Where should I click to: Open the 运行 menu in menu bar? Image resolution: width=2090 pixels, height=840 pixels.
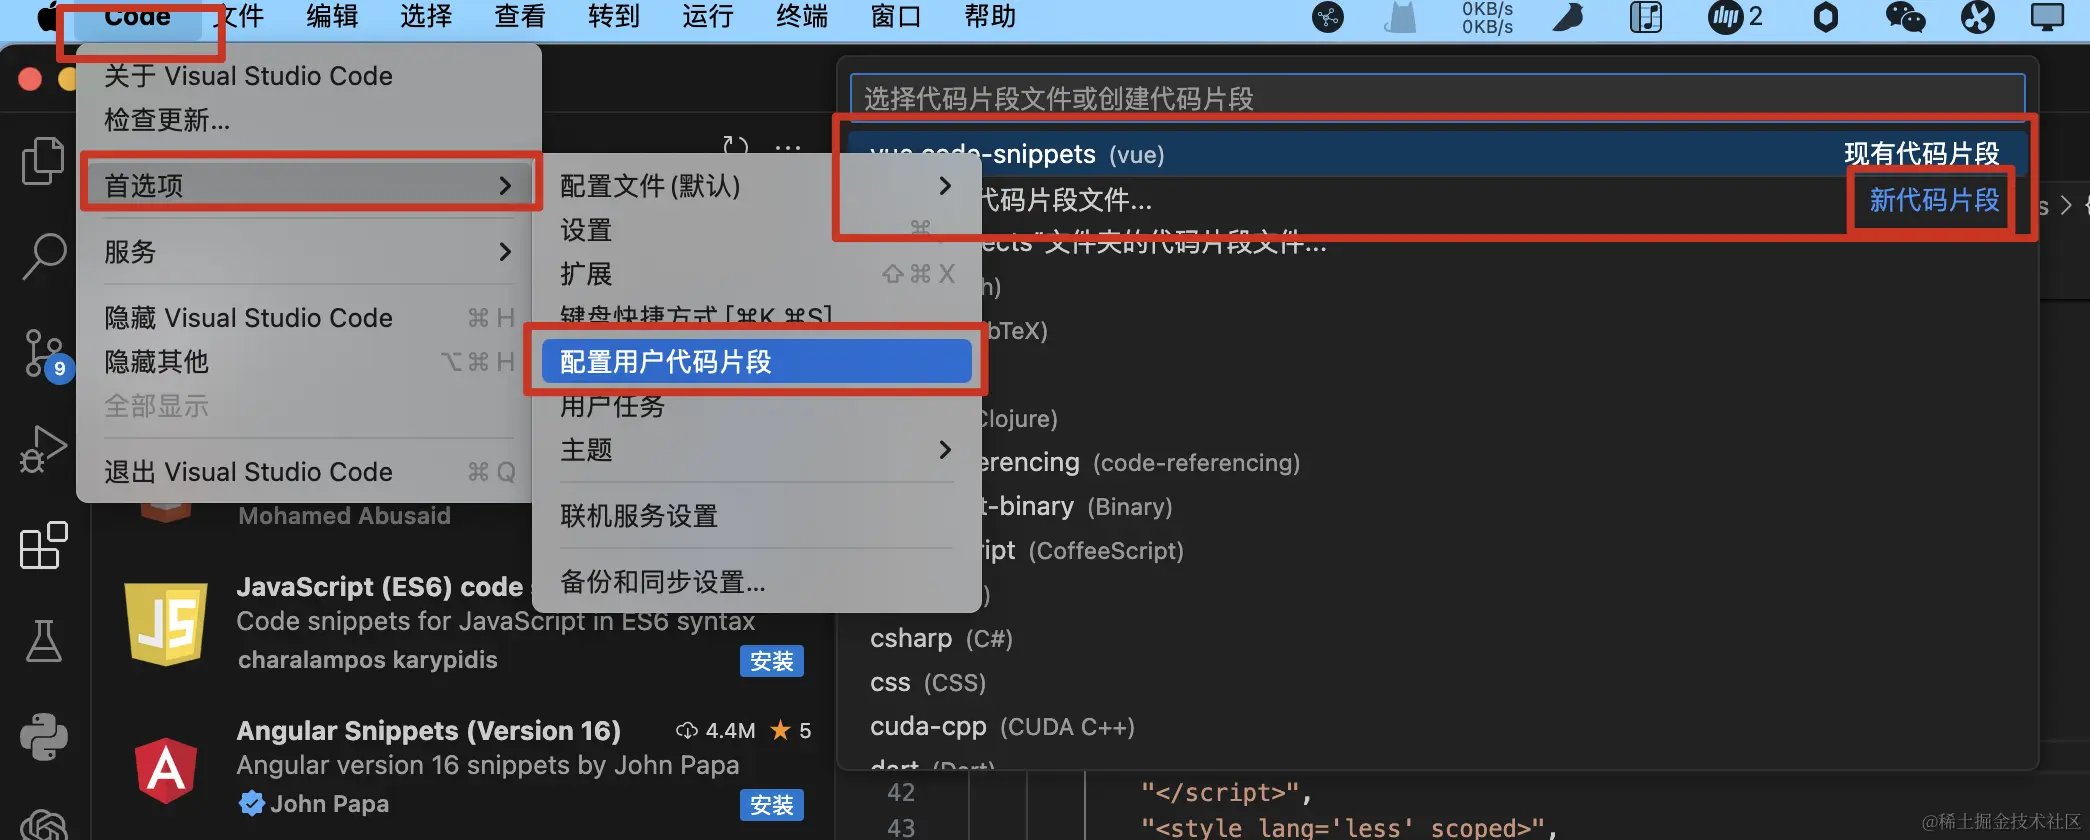point(708,17)
